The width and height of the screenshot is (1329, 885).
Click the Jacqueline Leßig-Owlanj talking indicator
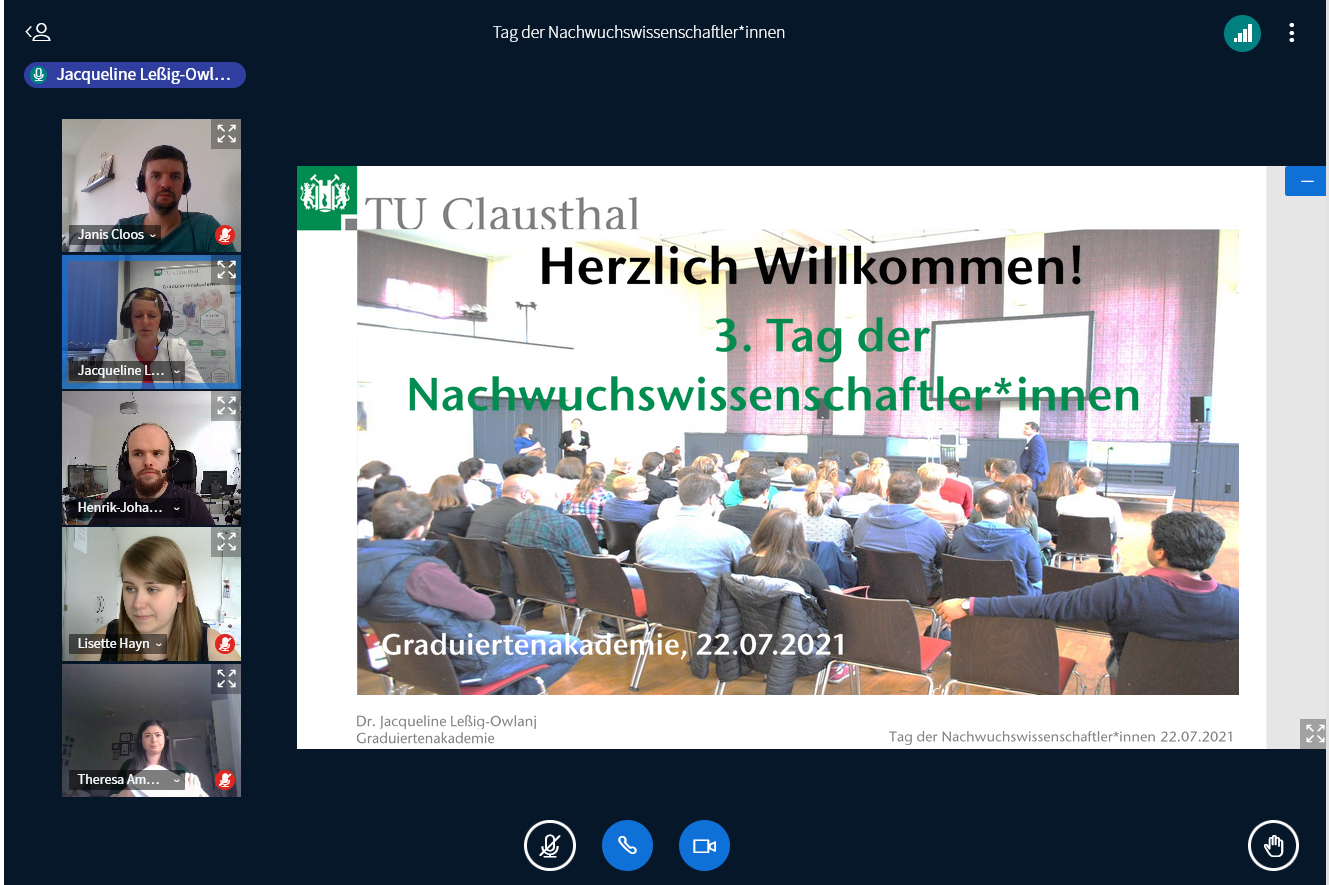pyautogui.click(x=135, y=75)
